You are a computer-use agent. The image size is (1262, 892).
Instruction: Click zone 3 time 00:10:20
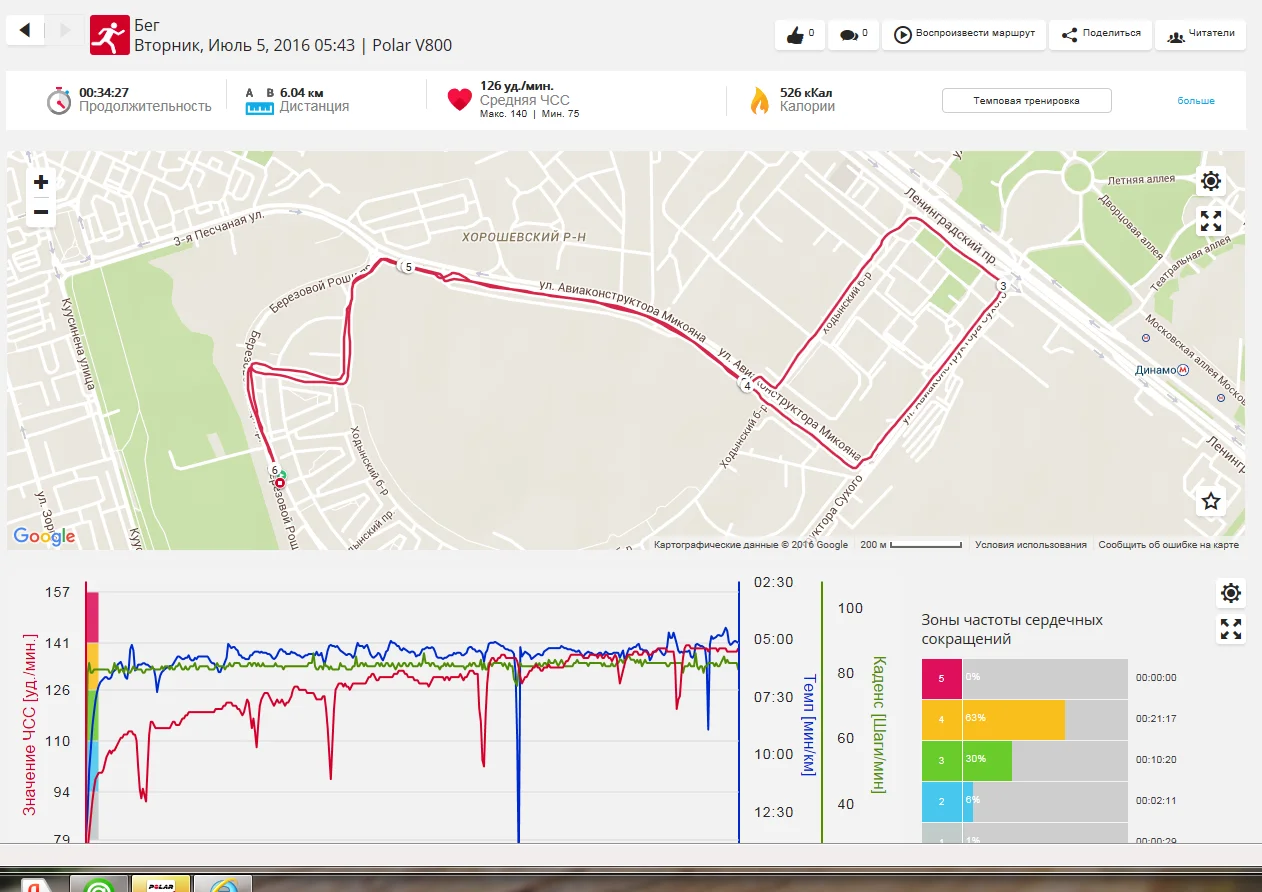[1156, 760]
